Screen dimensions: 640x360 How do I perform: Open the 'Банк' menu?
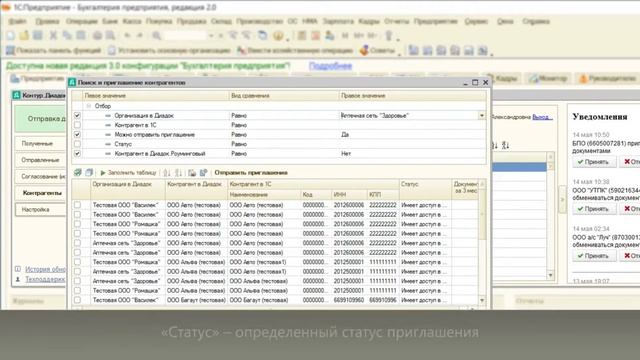(110, 21)
